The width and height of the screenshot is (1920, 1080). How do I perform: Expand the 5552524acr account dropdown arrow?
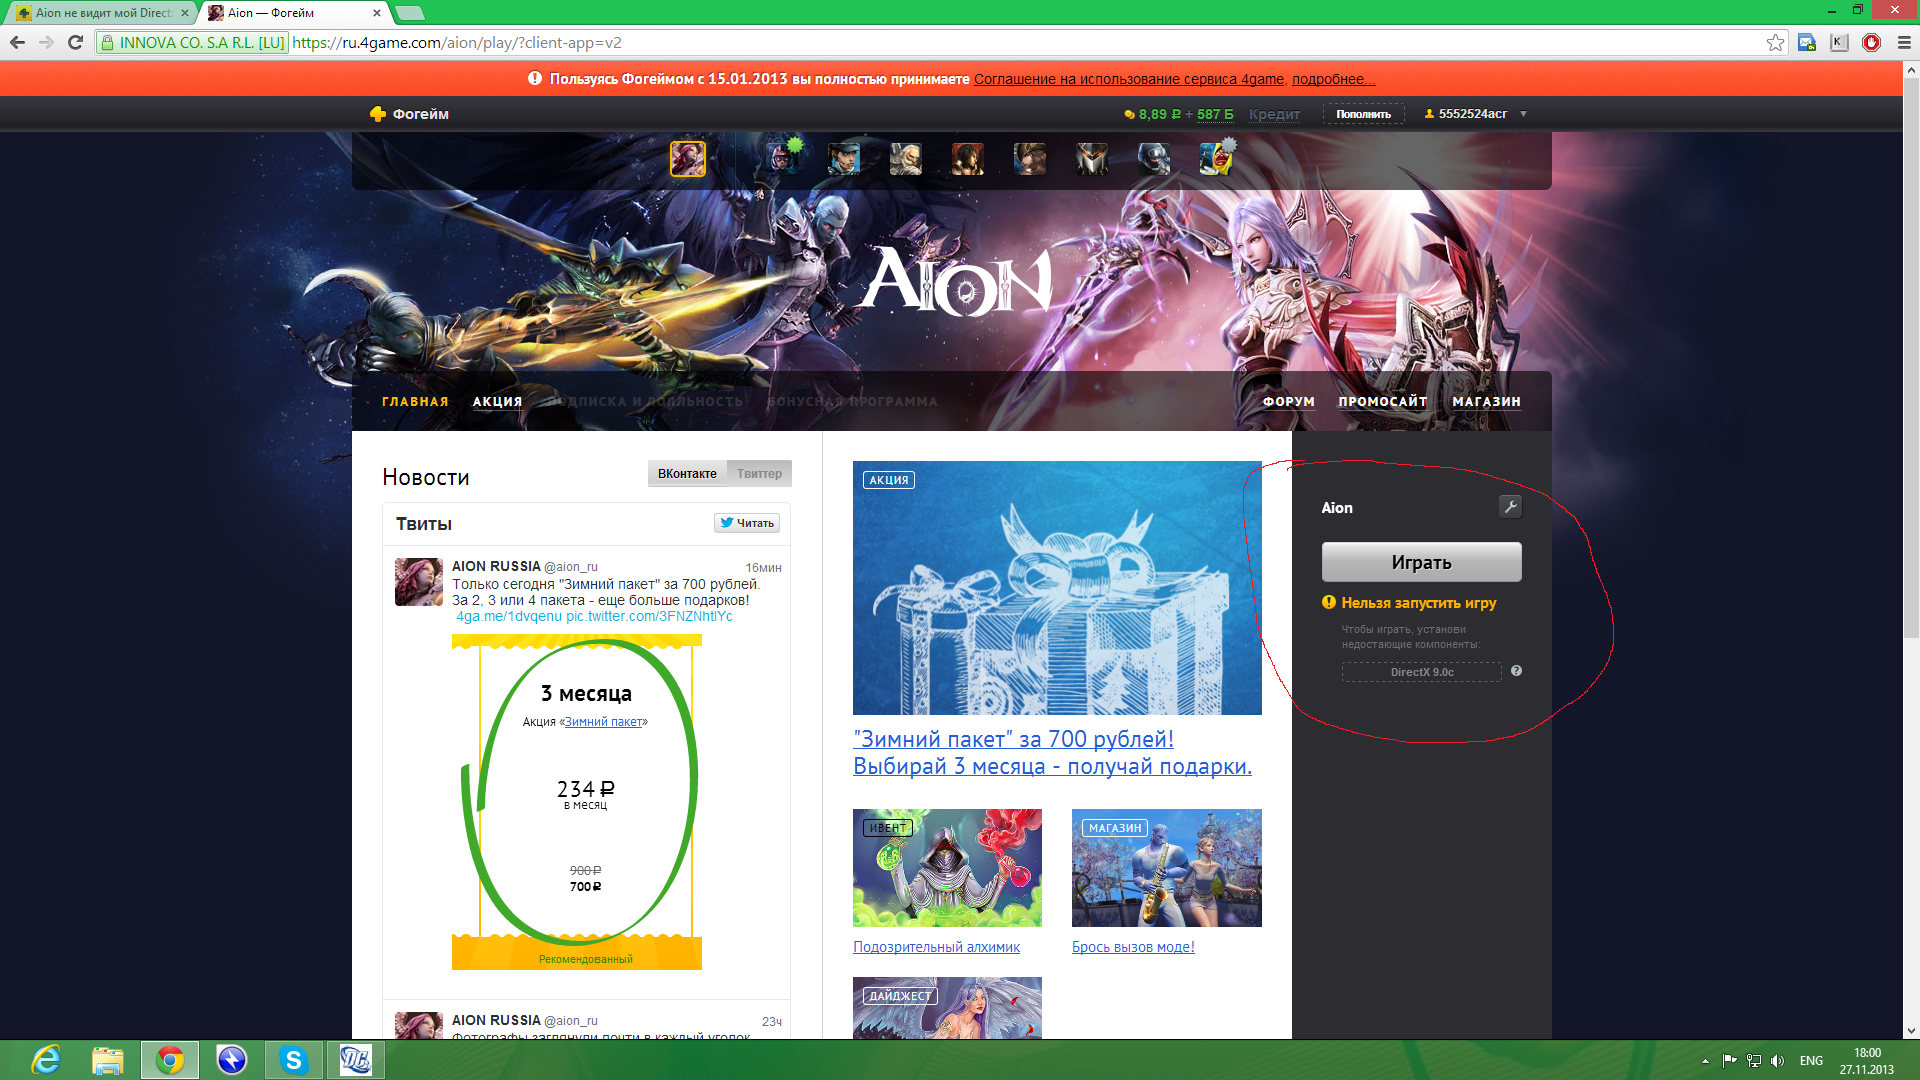pos(1523,114)
